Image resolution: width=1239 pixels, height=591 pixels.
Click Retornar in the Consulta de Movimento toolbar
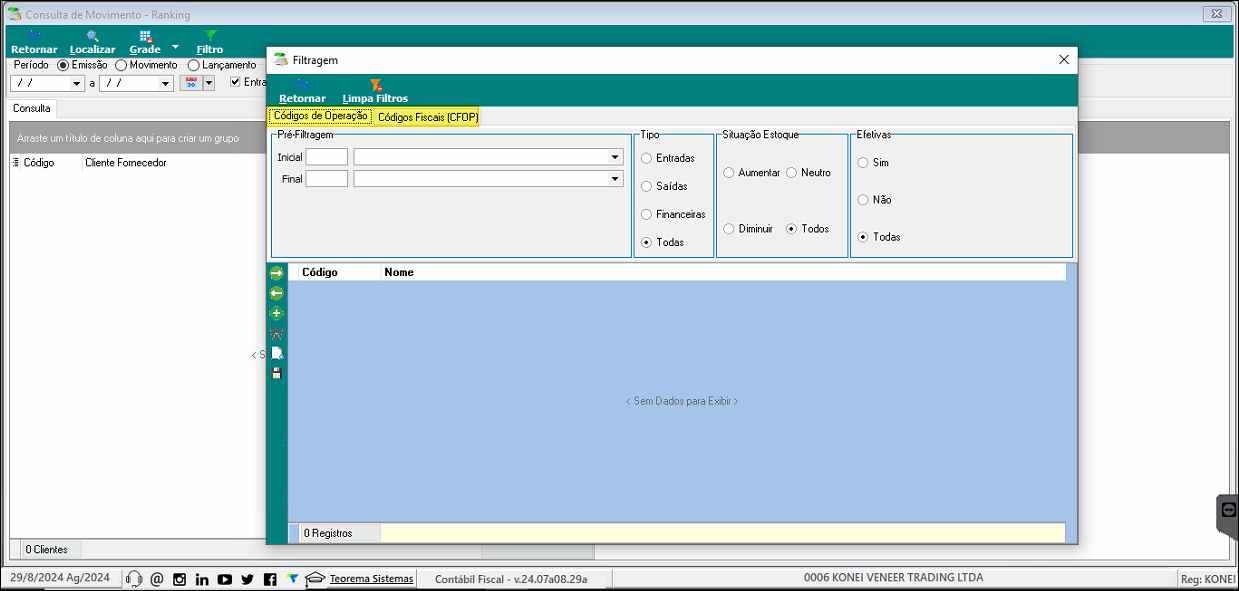[34, 42]
